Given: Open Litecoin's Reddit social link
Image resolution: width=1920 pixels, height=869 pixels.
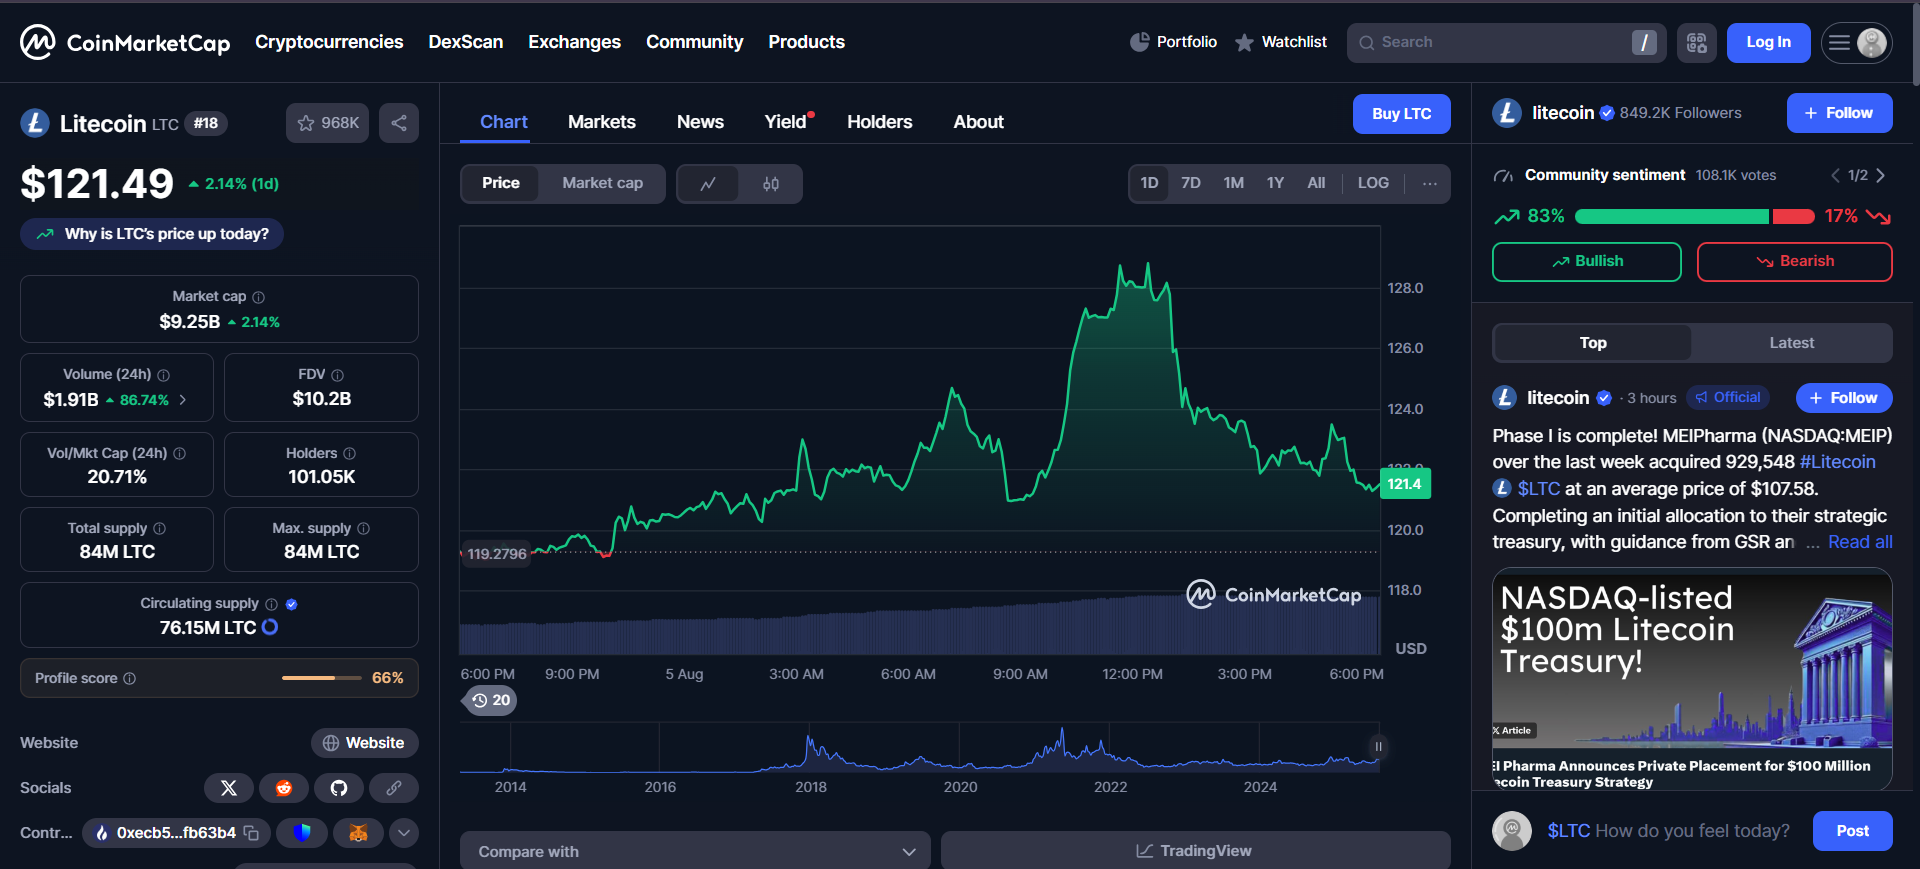Looking at the screenshot, I should tap(284, 788).
